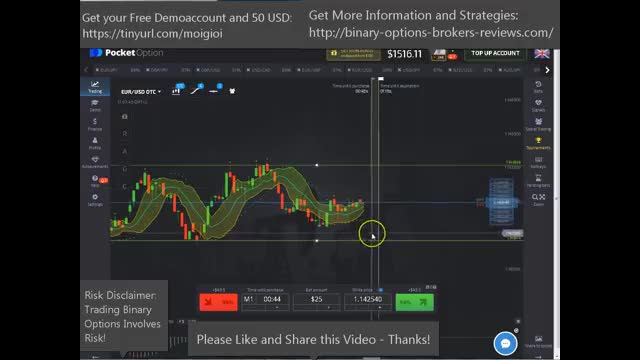Open the drawing tools line icon

click(195, 91)
